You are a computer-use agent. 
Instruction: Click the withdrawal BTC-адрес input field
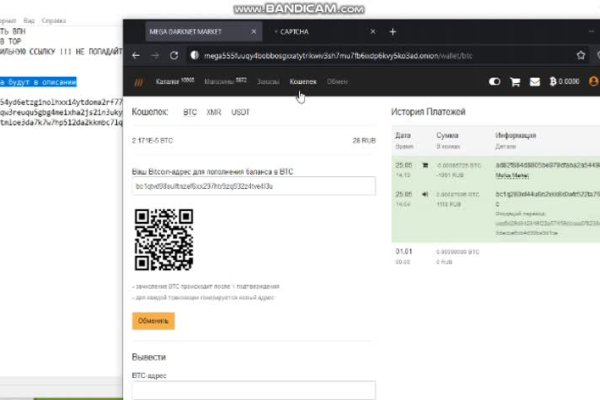[253, 391]
